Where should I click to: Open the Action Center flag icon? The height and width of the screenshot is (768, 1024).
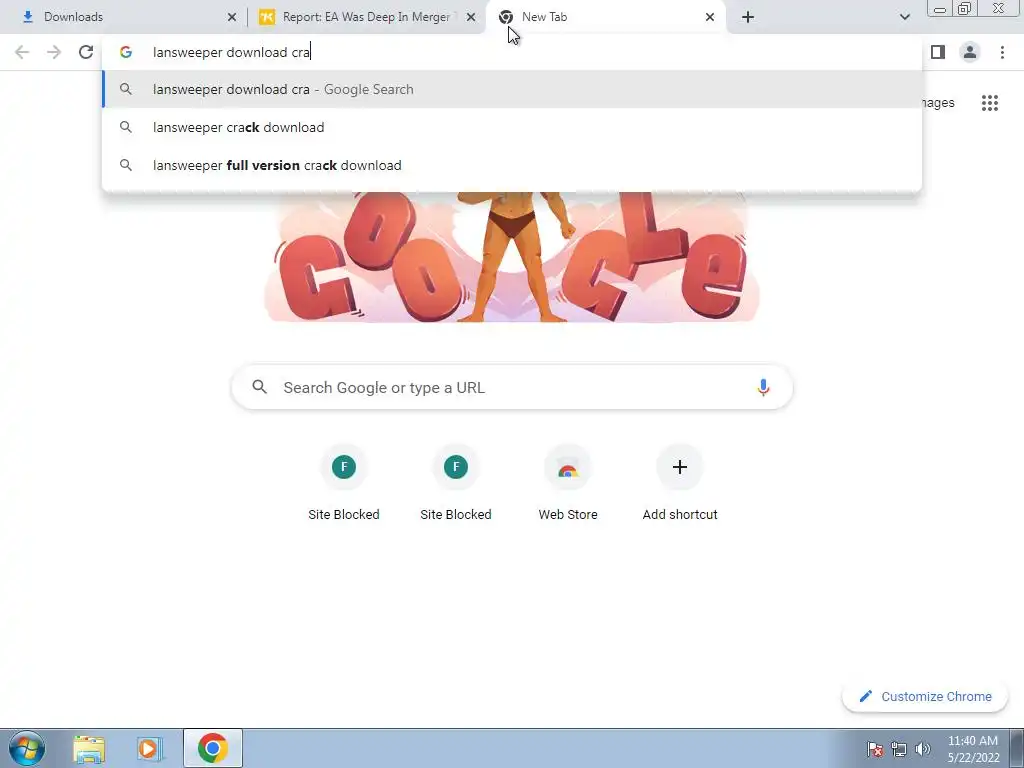[x=874, y=749]
